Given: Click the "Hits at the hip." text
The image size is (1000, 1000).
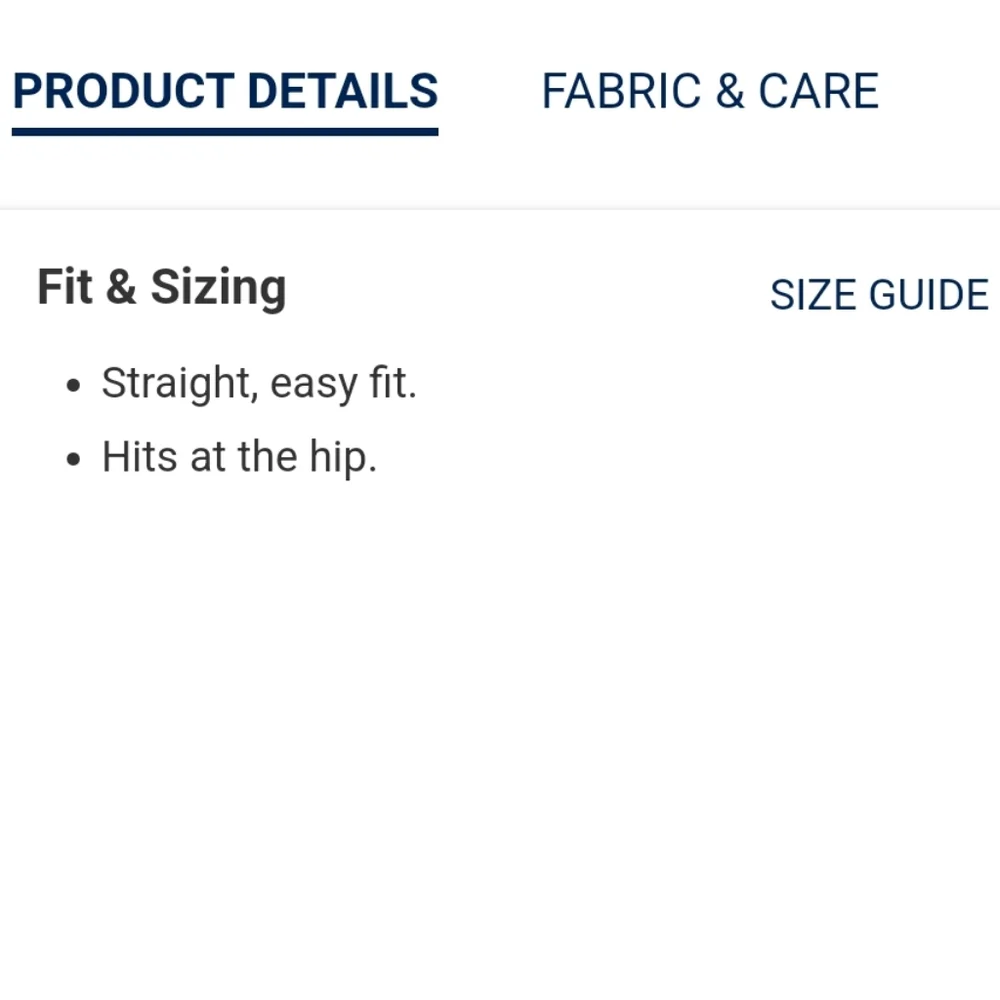Looking at the screenshot, I should click(x=239, y=458).
